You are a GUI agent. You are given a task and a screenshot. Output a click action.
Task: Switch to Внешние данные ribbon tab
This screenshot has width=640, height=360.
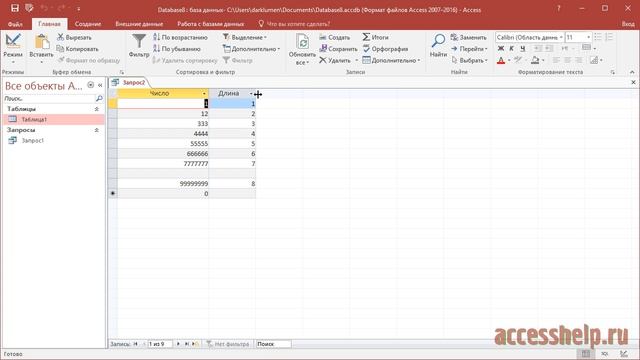[x=139, y=24]
